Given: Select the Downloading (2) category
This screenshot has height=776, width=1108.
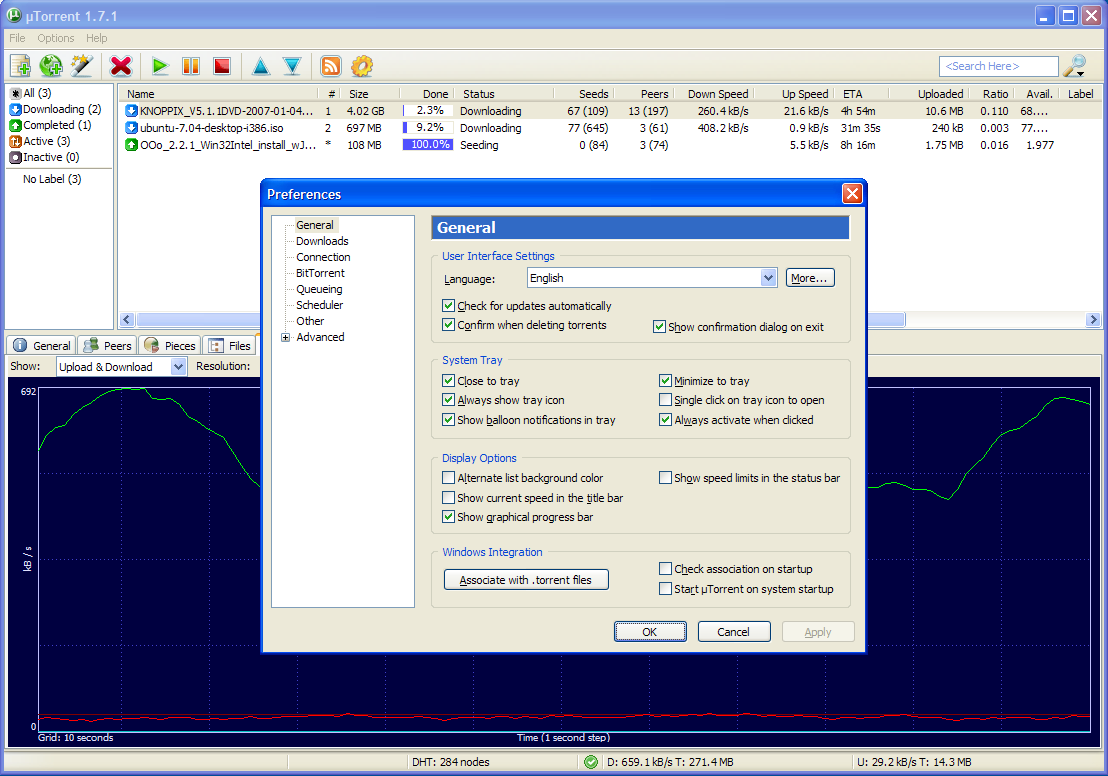Looking at the screenshot, I should pos(56,110).
